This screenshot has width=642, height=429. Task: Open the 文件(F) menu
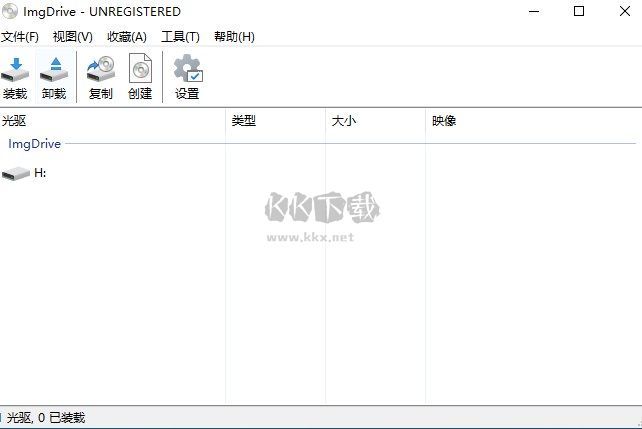click(20, 37)
